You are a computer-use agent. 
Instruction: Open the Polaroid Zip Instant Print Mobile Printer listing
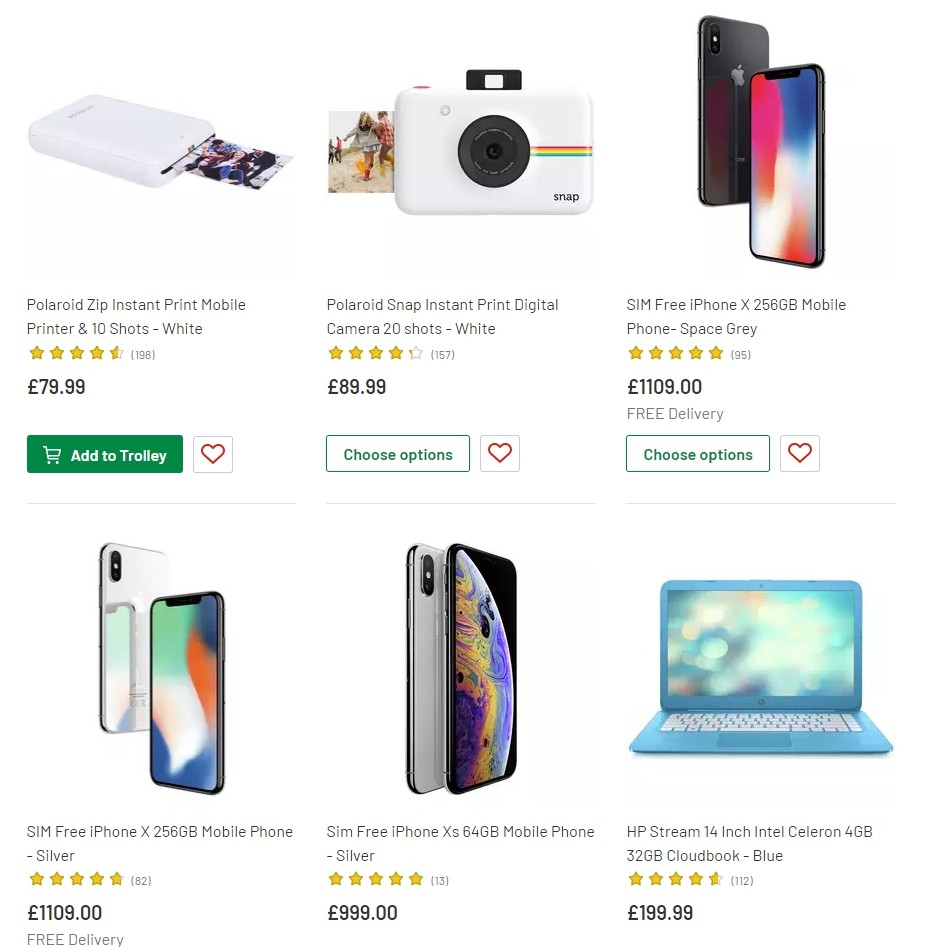[136, 316]
